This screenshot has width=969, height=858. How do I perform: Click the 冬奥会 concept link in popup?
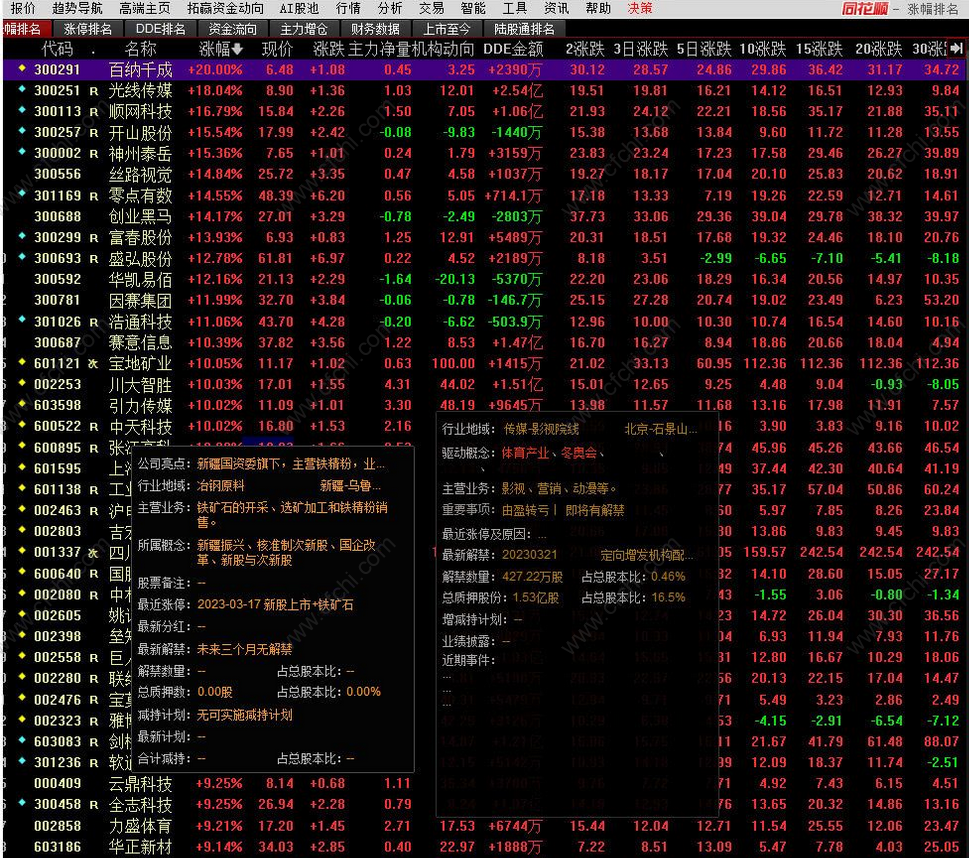click(x=579, y=453)
